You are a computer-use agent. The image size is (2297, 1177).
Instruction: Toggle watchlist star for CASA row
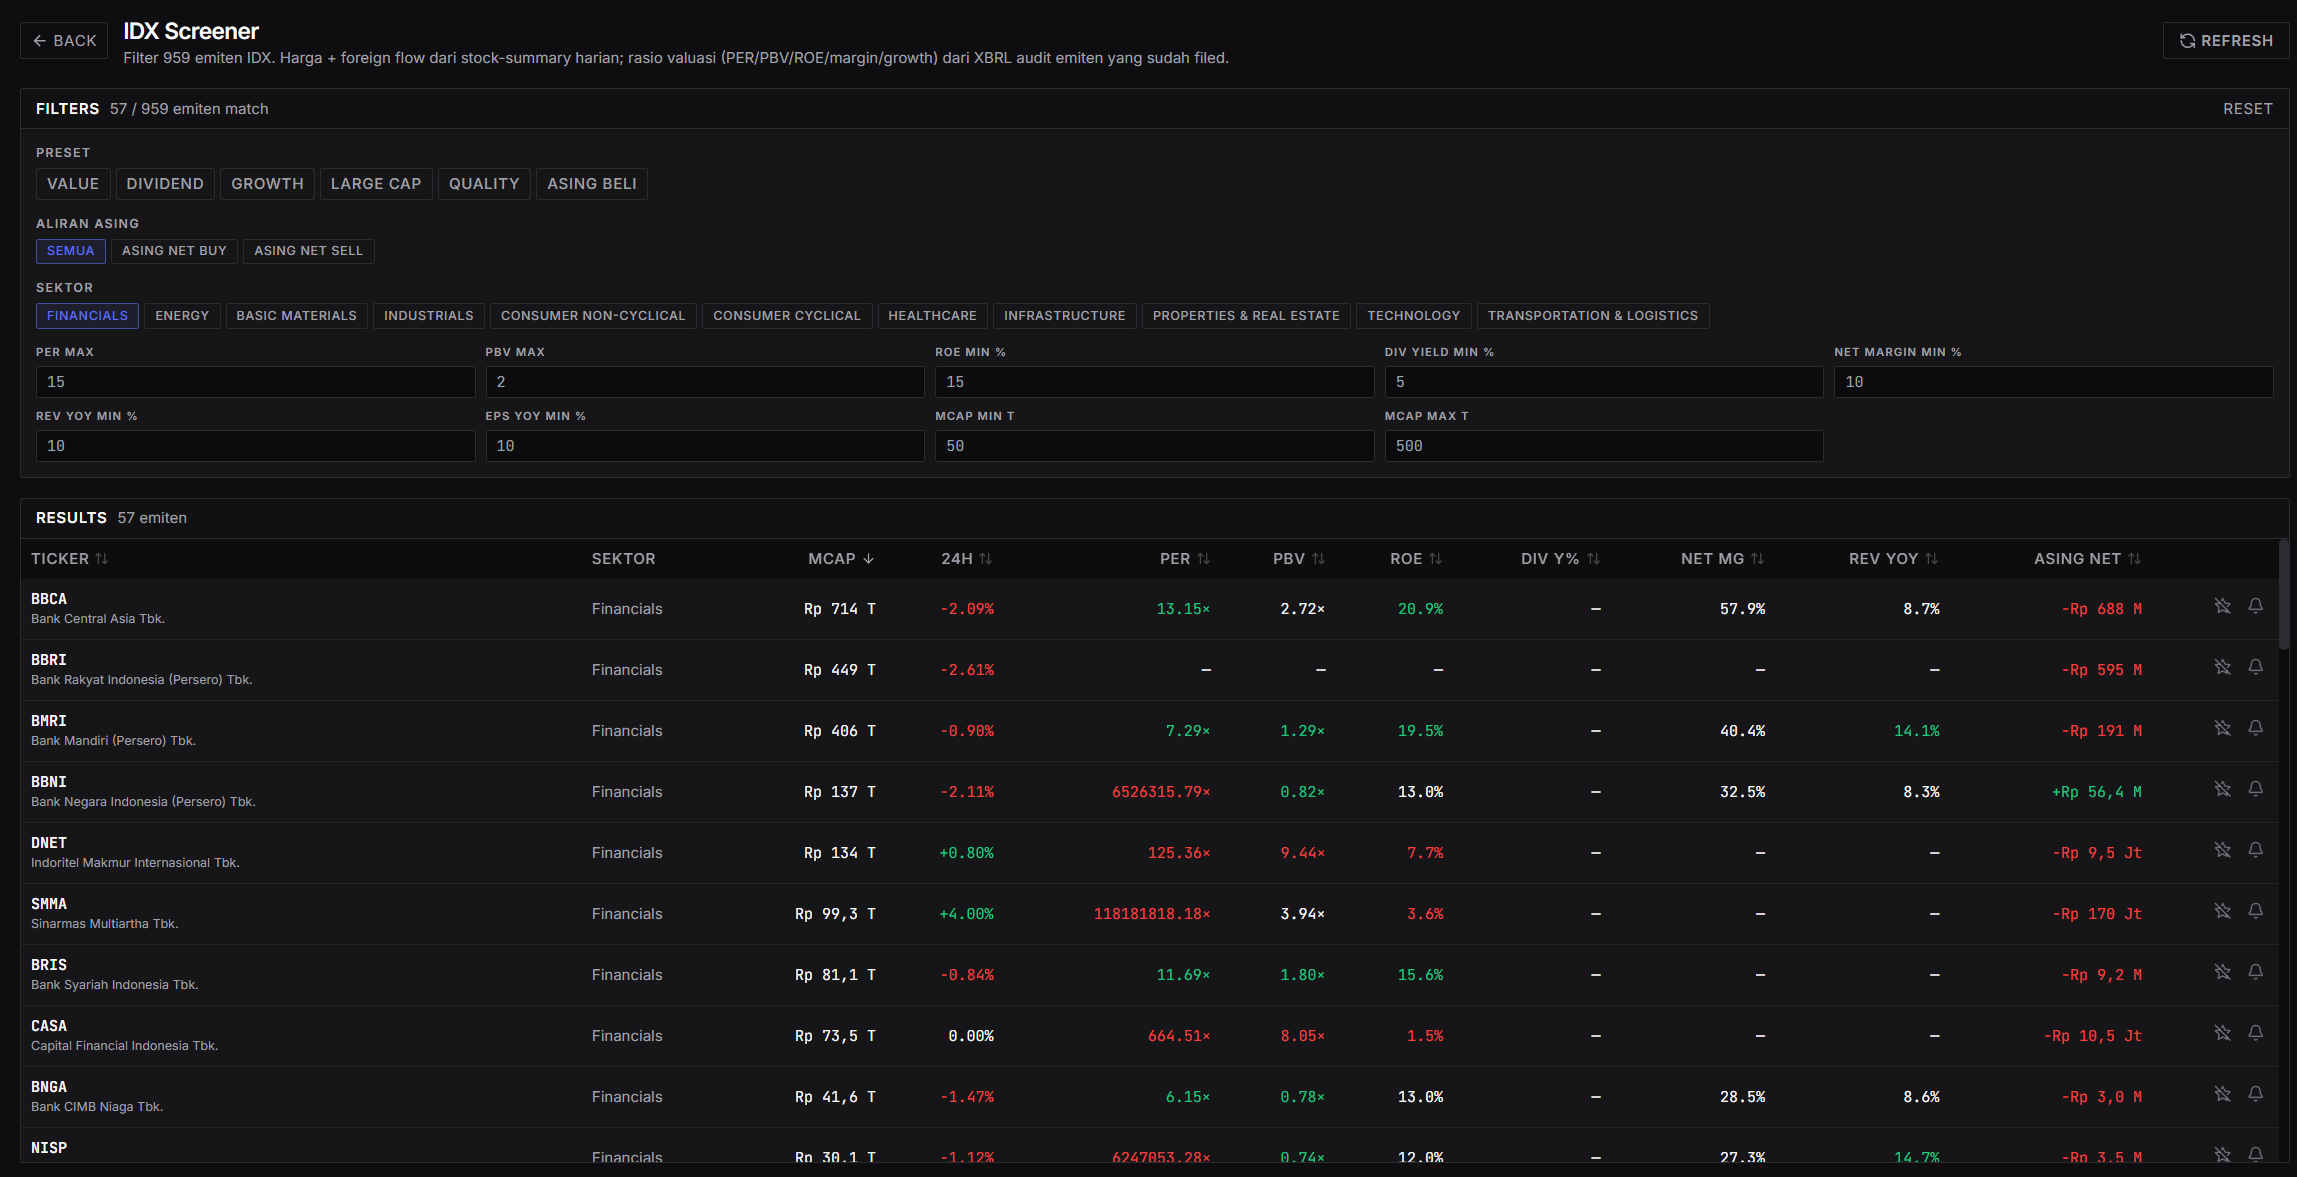pyautogui.click(x=2222, y=1033)
